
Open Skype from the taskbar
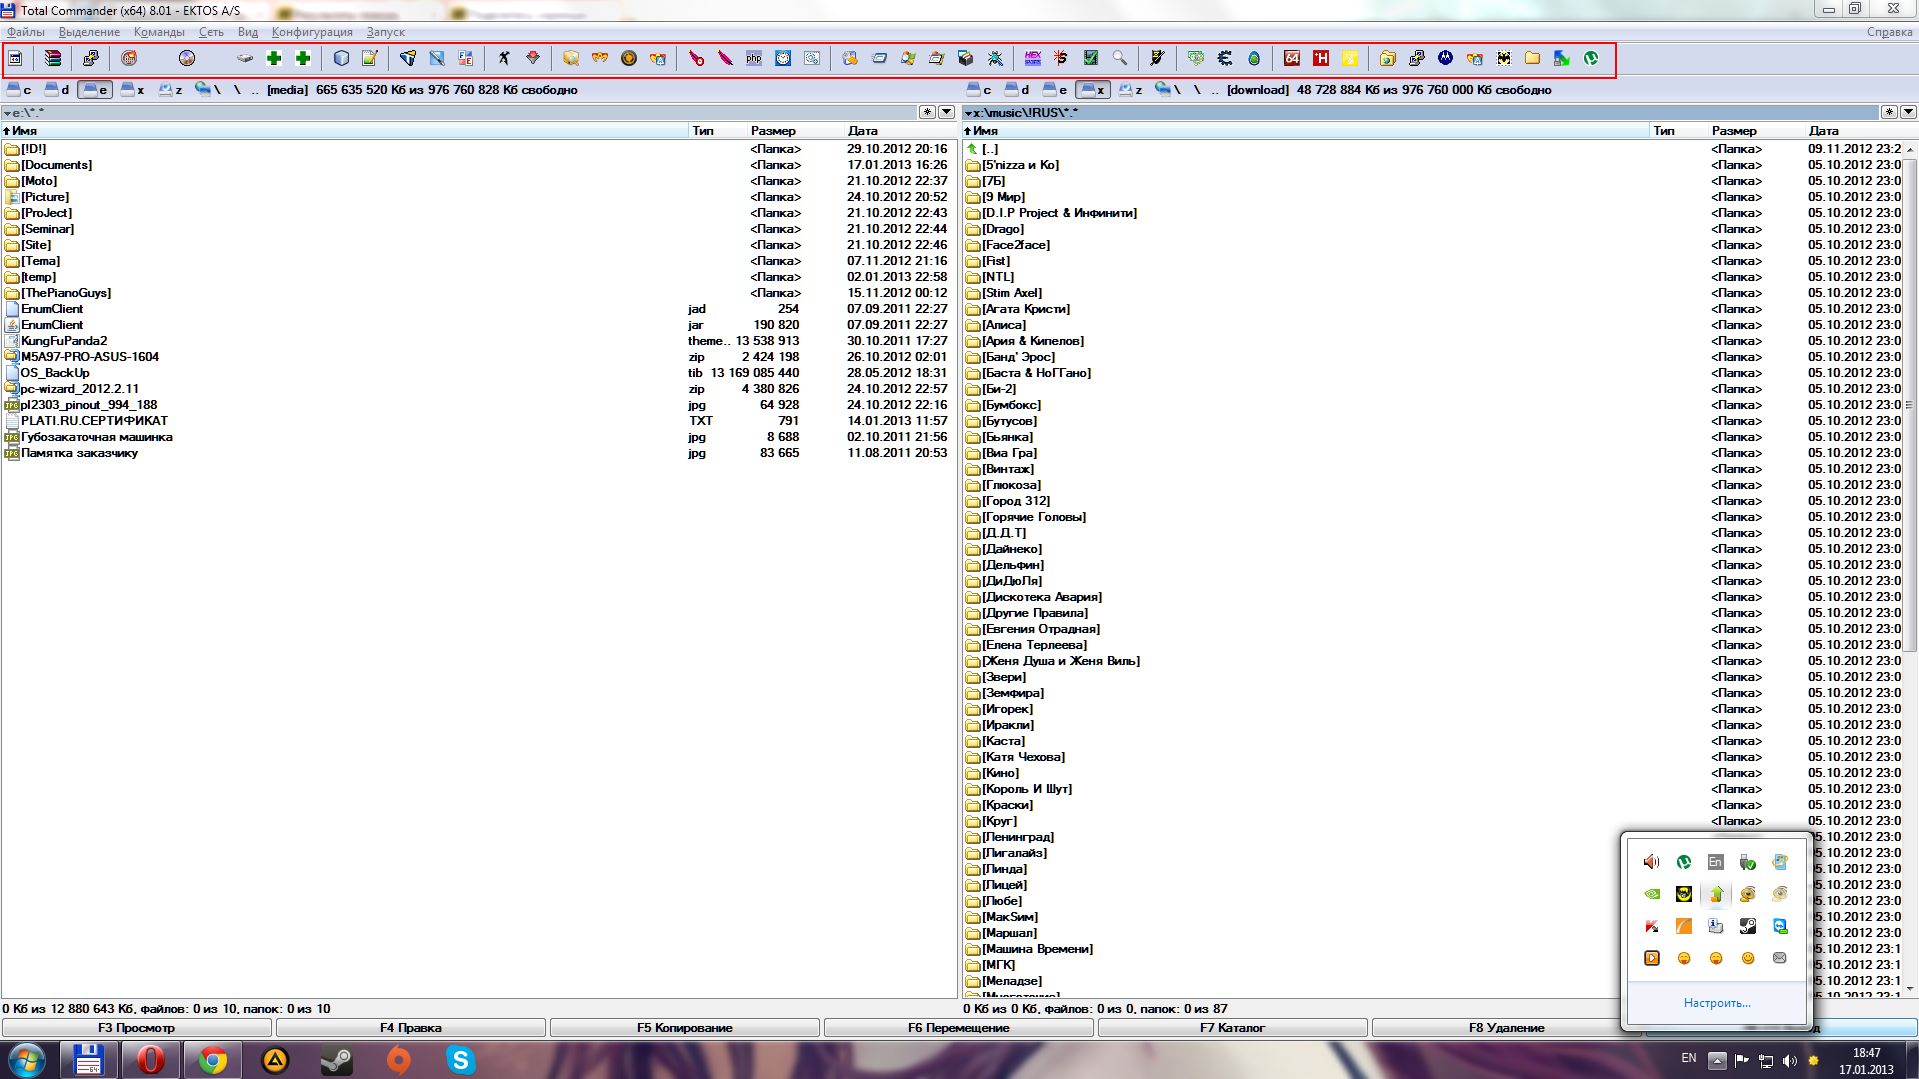[460, 1059]
